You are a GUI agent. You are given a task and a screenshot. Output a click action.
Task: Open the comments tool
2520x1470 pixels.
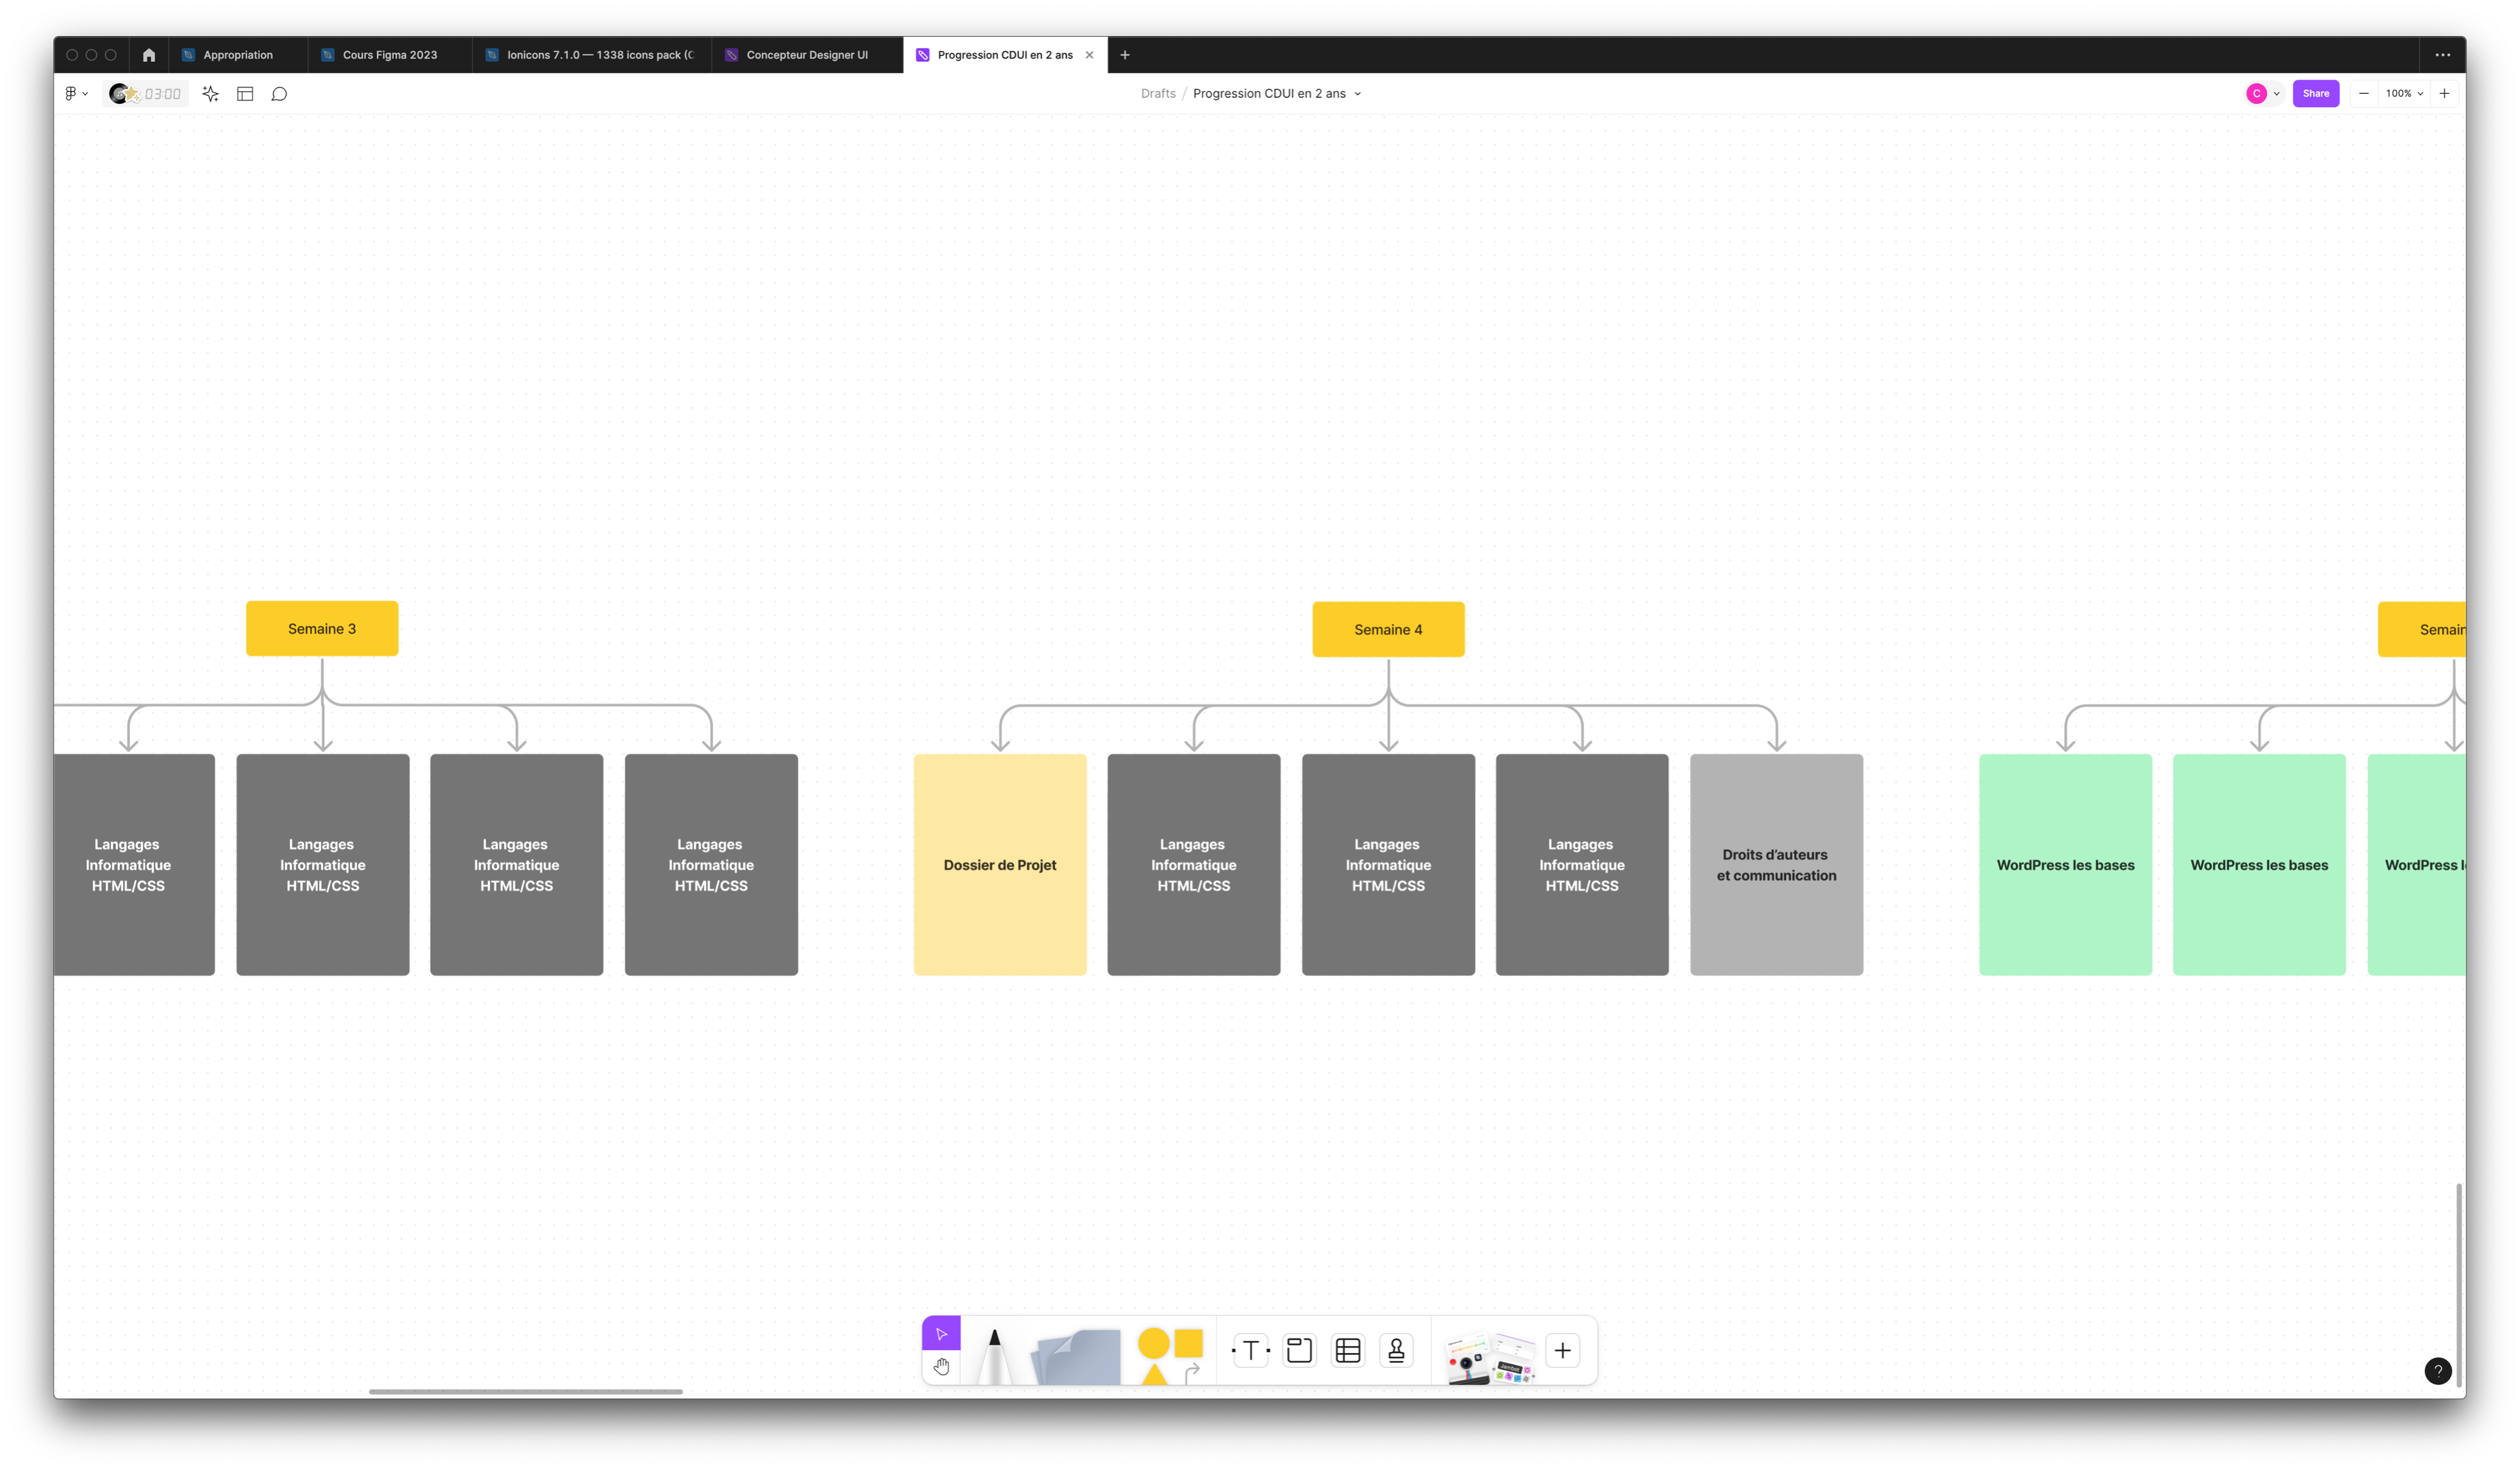coord(279,94)
